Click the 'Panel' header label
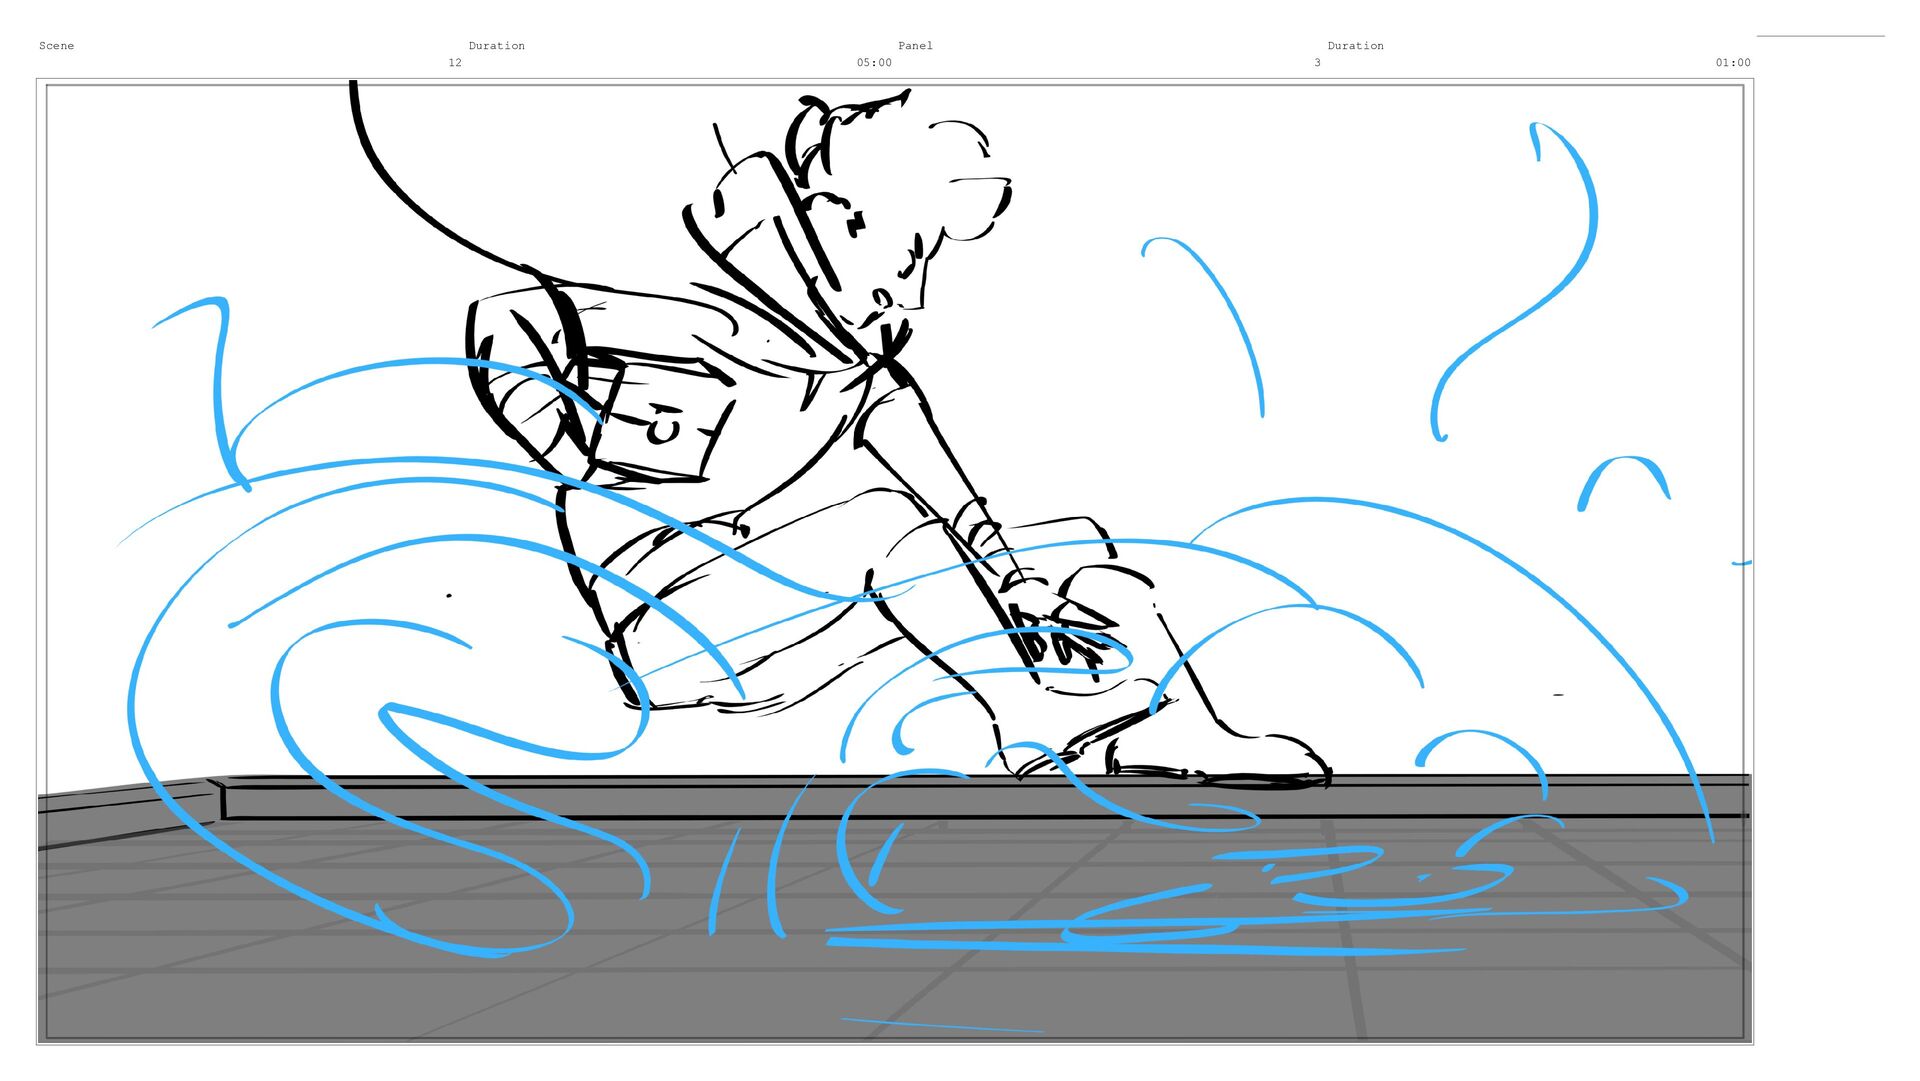The image size is (1920, 1081). [x=915, y=46]
